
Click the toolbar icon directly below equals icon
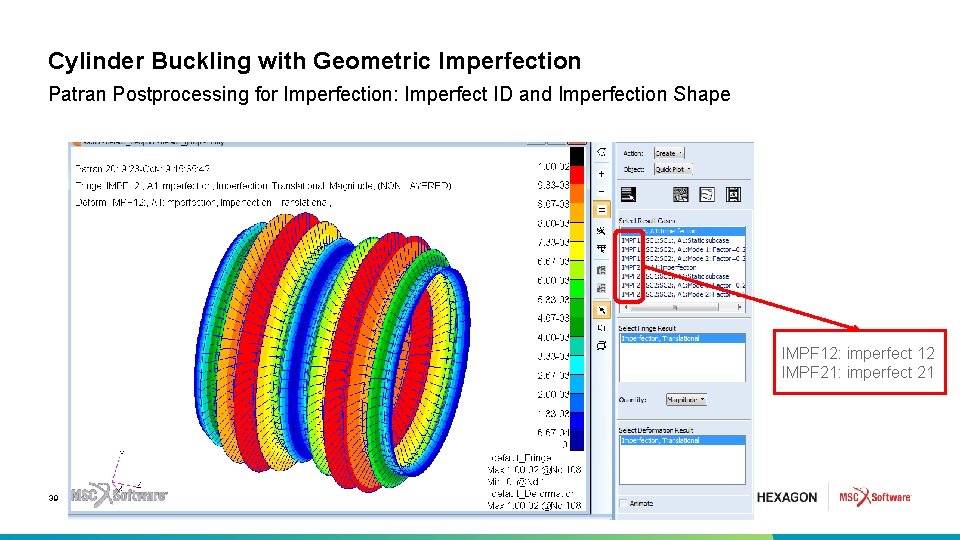[x=601, y=231]
